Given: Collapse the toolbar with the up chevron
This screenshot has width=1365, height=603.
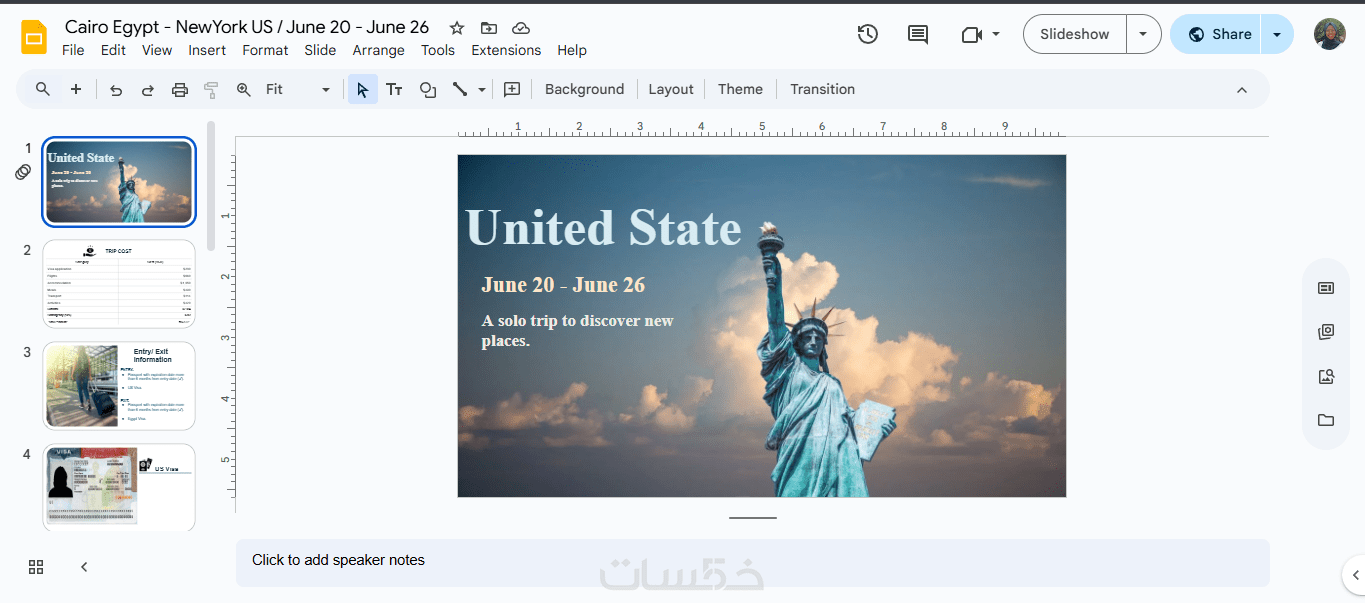Looking at the screenshot, I should click(1242, 89).
